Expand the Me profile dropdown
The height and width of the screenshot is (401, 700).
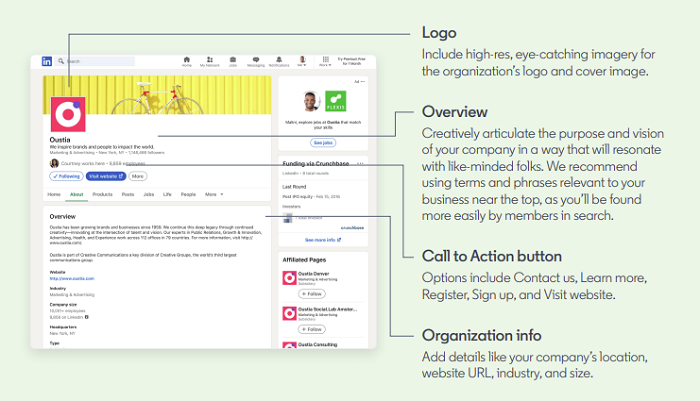302,61
